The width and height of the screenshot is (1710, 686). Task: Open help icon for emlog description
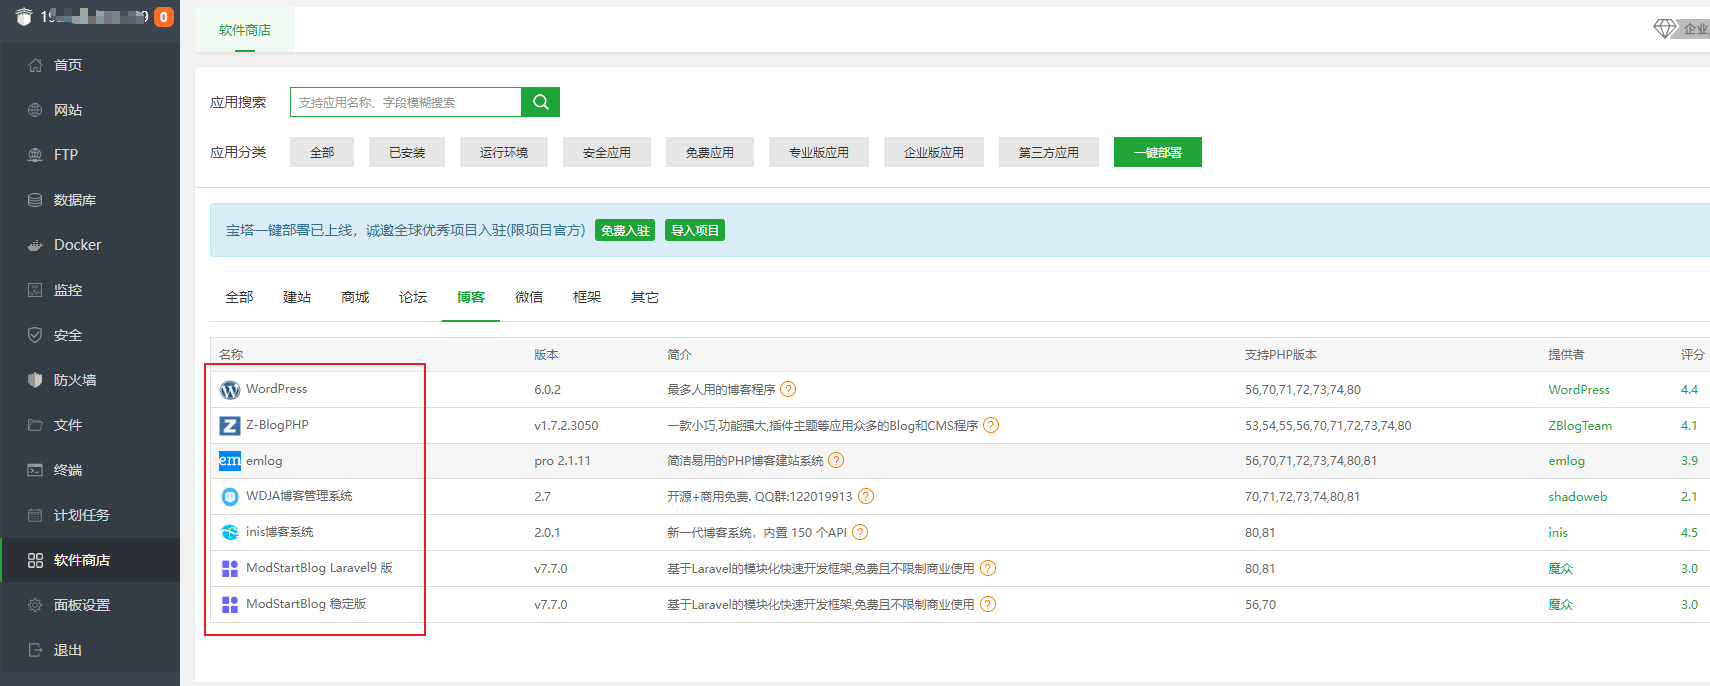point(836,460)
